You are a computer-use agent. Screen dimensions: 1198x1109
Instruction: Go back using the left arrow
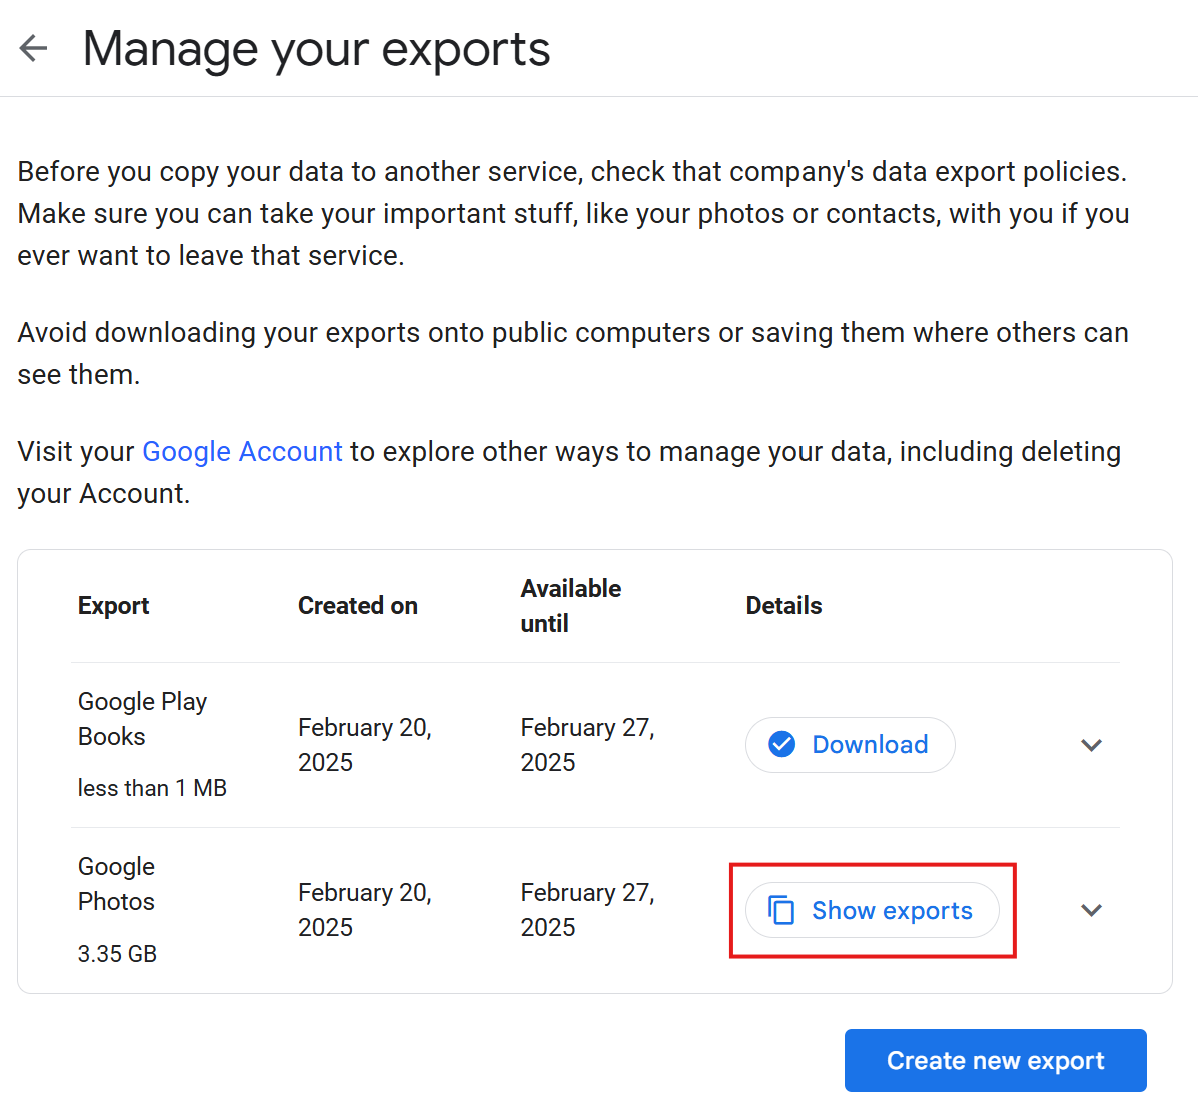click(x=34, y=48)
